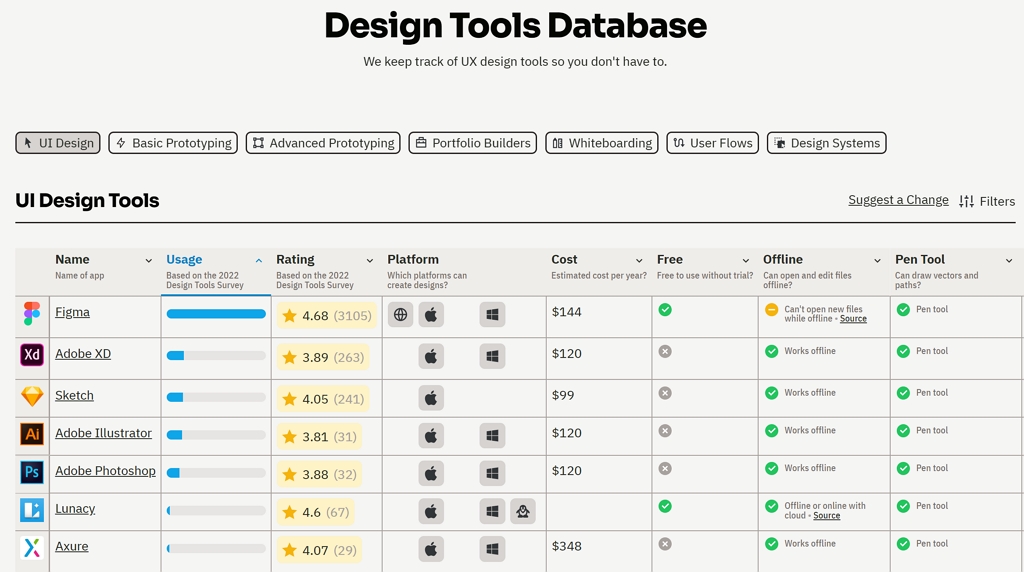Image resolution: width=1024 pixels, height=572 pixels.
Task: Open the Lunacy tool link
Action: click(x=75, y=509)
